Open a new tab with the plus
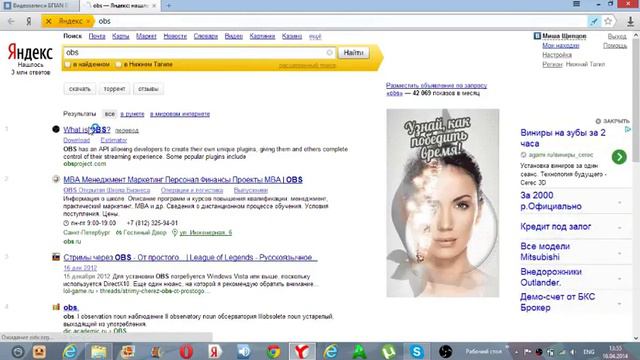 [x=169, y=6]
